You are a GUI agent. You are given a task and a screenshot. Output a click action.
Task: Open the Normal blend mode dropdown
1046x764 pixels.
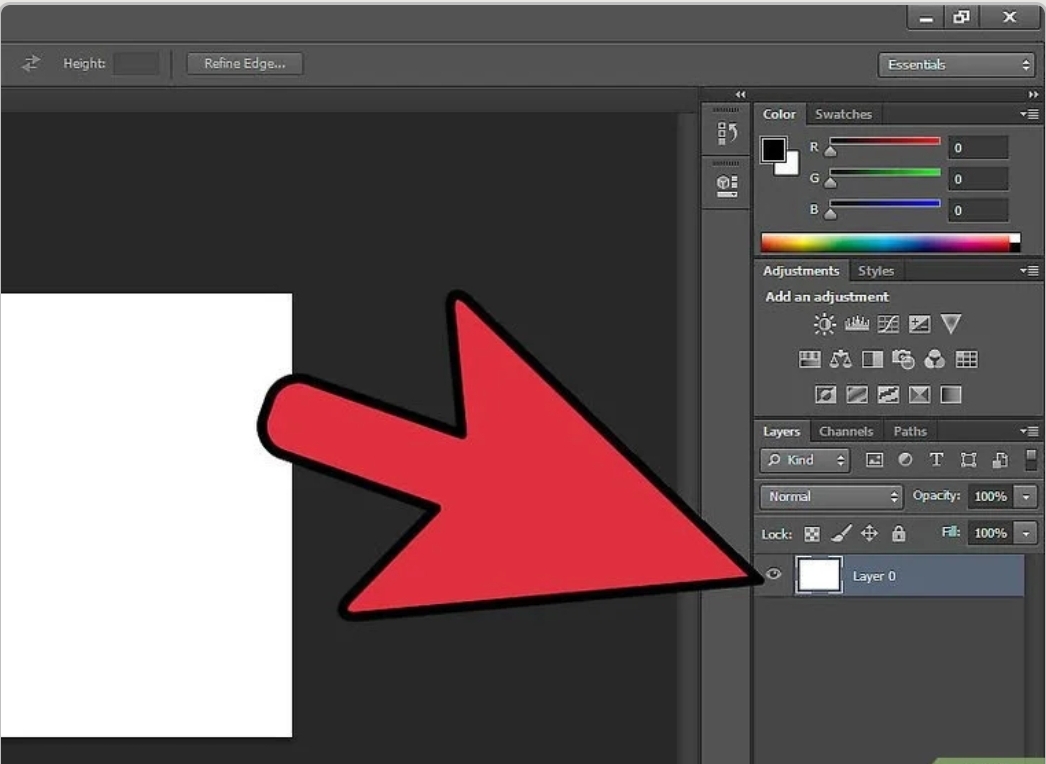click(x=831, y=496)
